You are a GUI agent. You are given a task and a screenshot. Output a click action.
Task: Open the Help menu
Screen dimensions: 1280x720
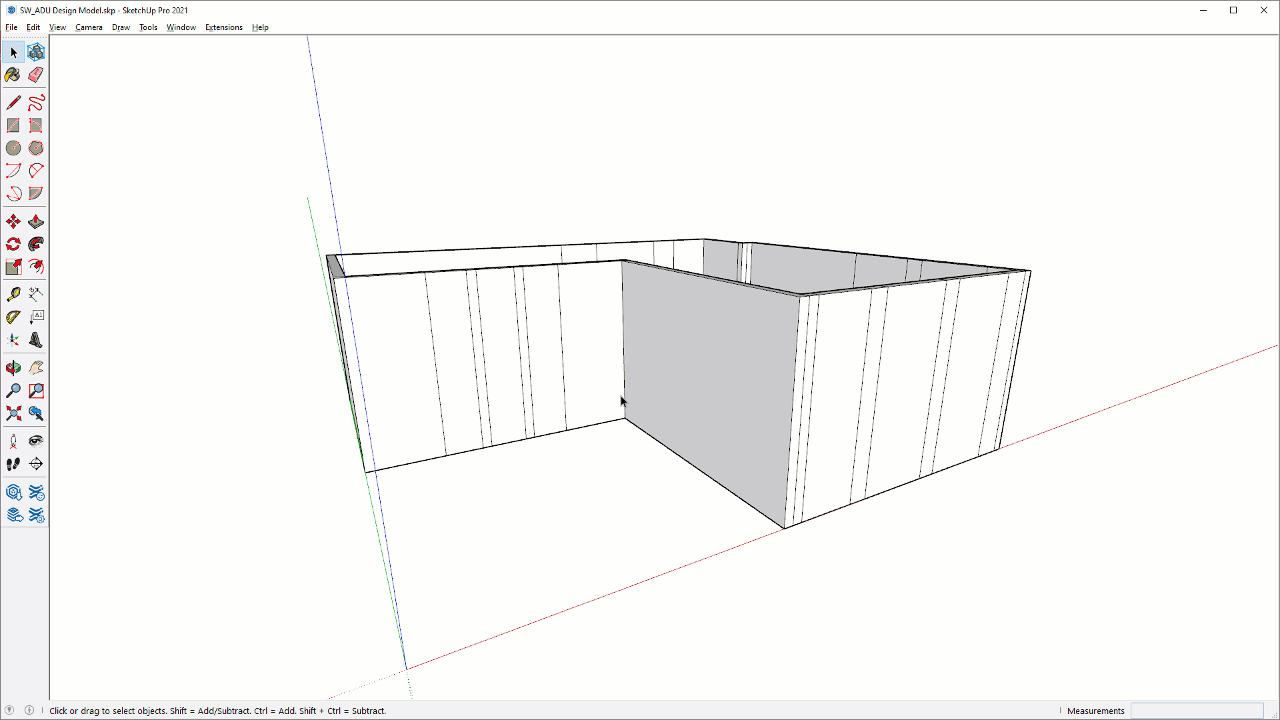(x=260, y=27)
